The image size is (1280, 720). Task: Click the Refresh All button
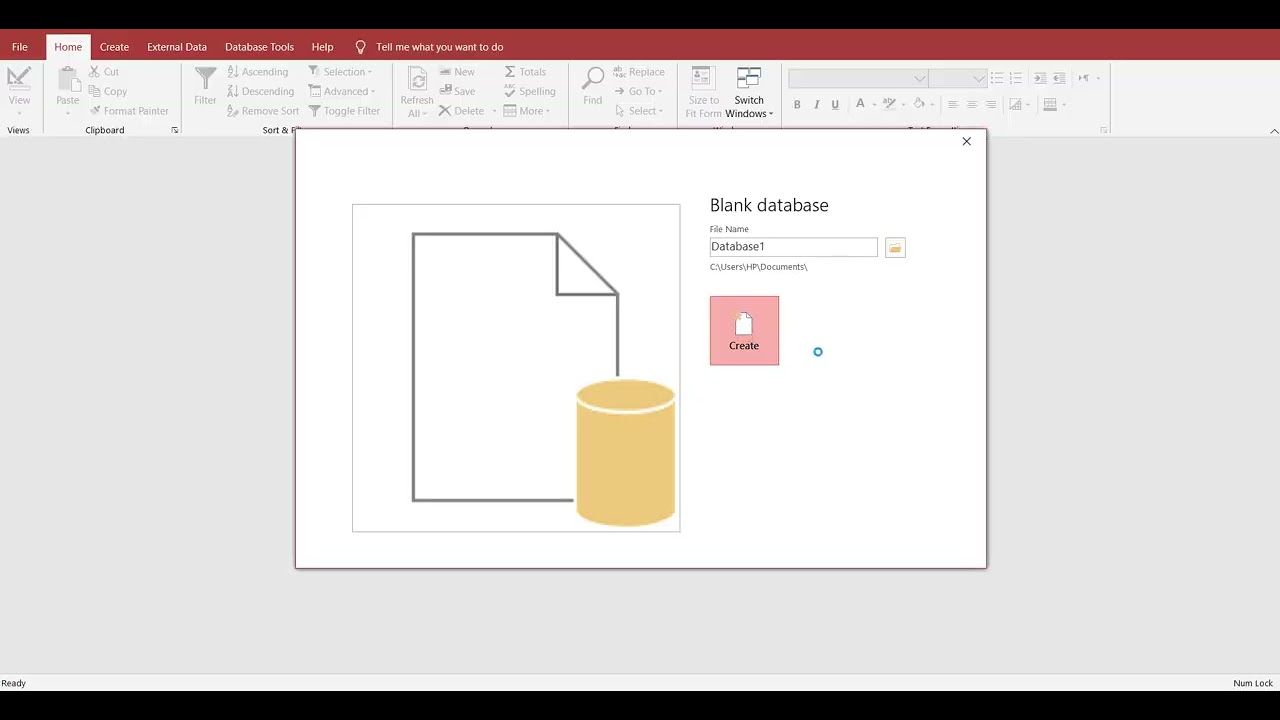pos(417,92)
